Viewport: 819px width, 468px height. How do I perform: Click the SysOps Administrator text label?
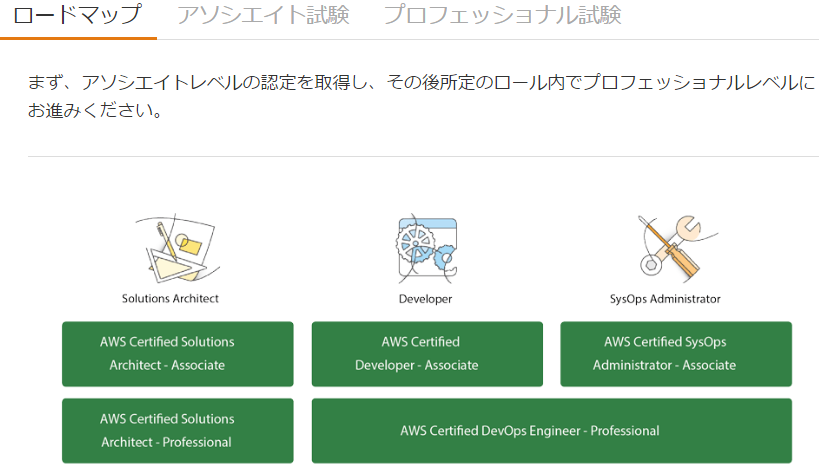665,298
